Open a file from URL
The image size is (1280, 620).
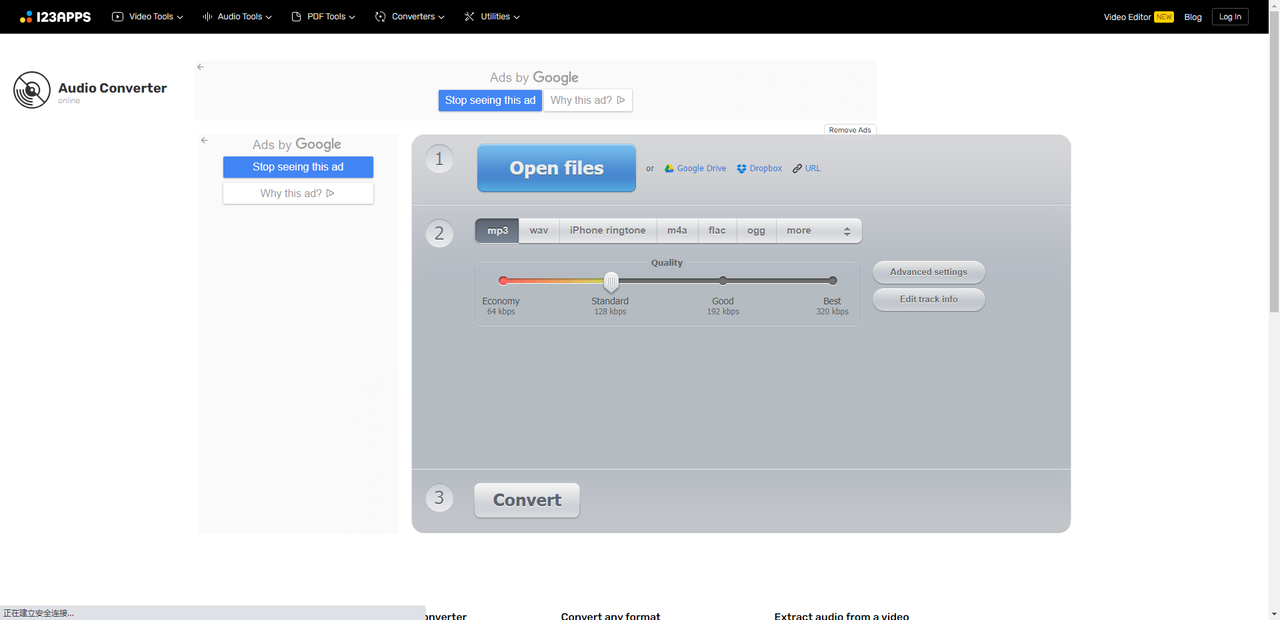pyautogui.click(x=807, y=169)
